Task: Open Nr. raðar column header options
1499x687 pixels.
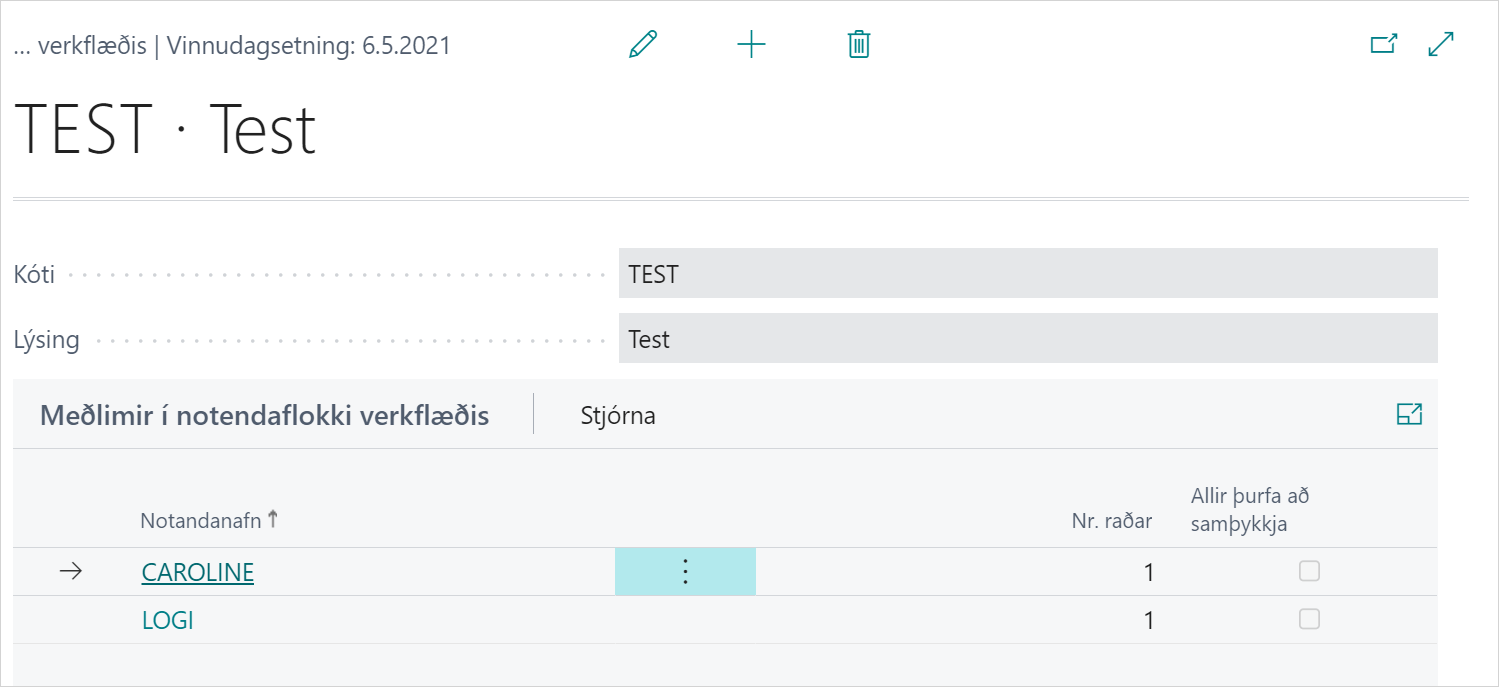Action: point(1111,521)
